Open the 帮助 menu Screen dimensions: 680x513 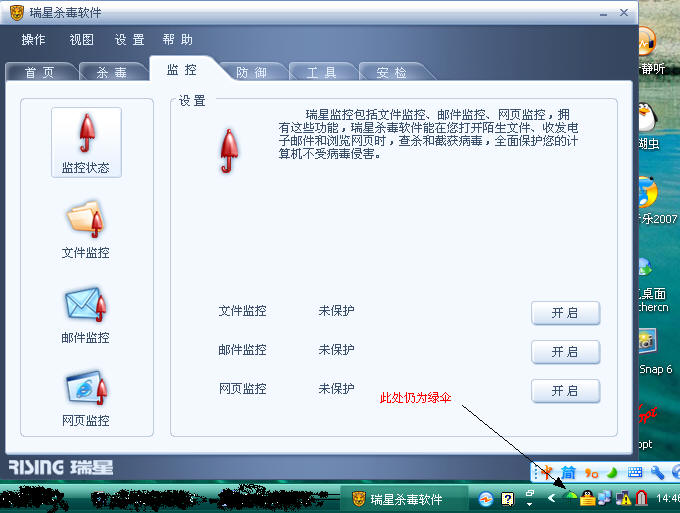click(x=177, y=40)
